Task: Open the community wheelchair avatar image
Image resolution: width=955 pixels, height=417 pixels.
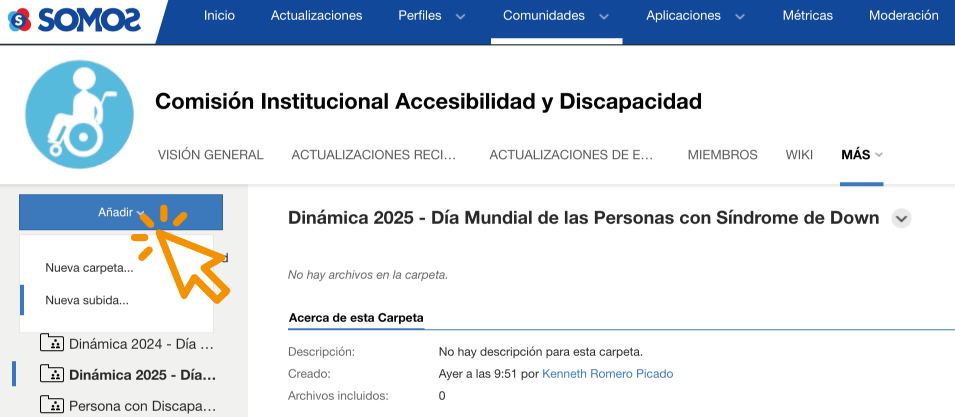Action: pyautogui.click(x=79, y=114)
